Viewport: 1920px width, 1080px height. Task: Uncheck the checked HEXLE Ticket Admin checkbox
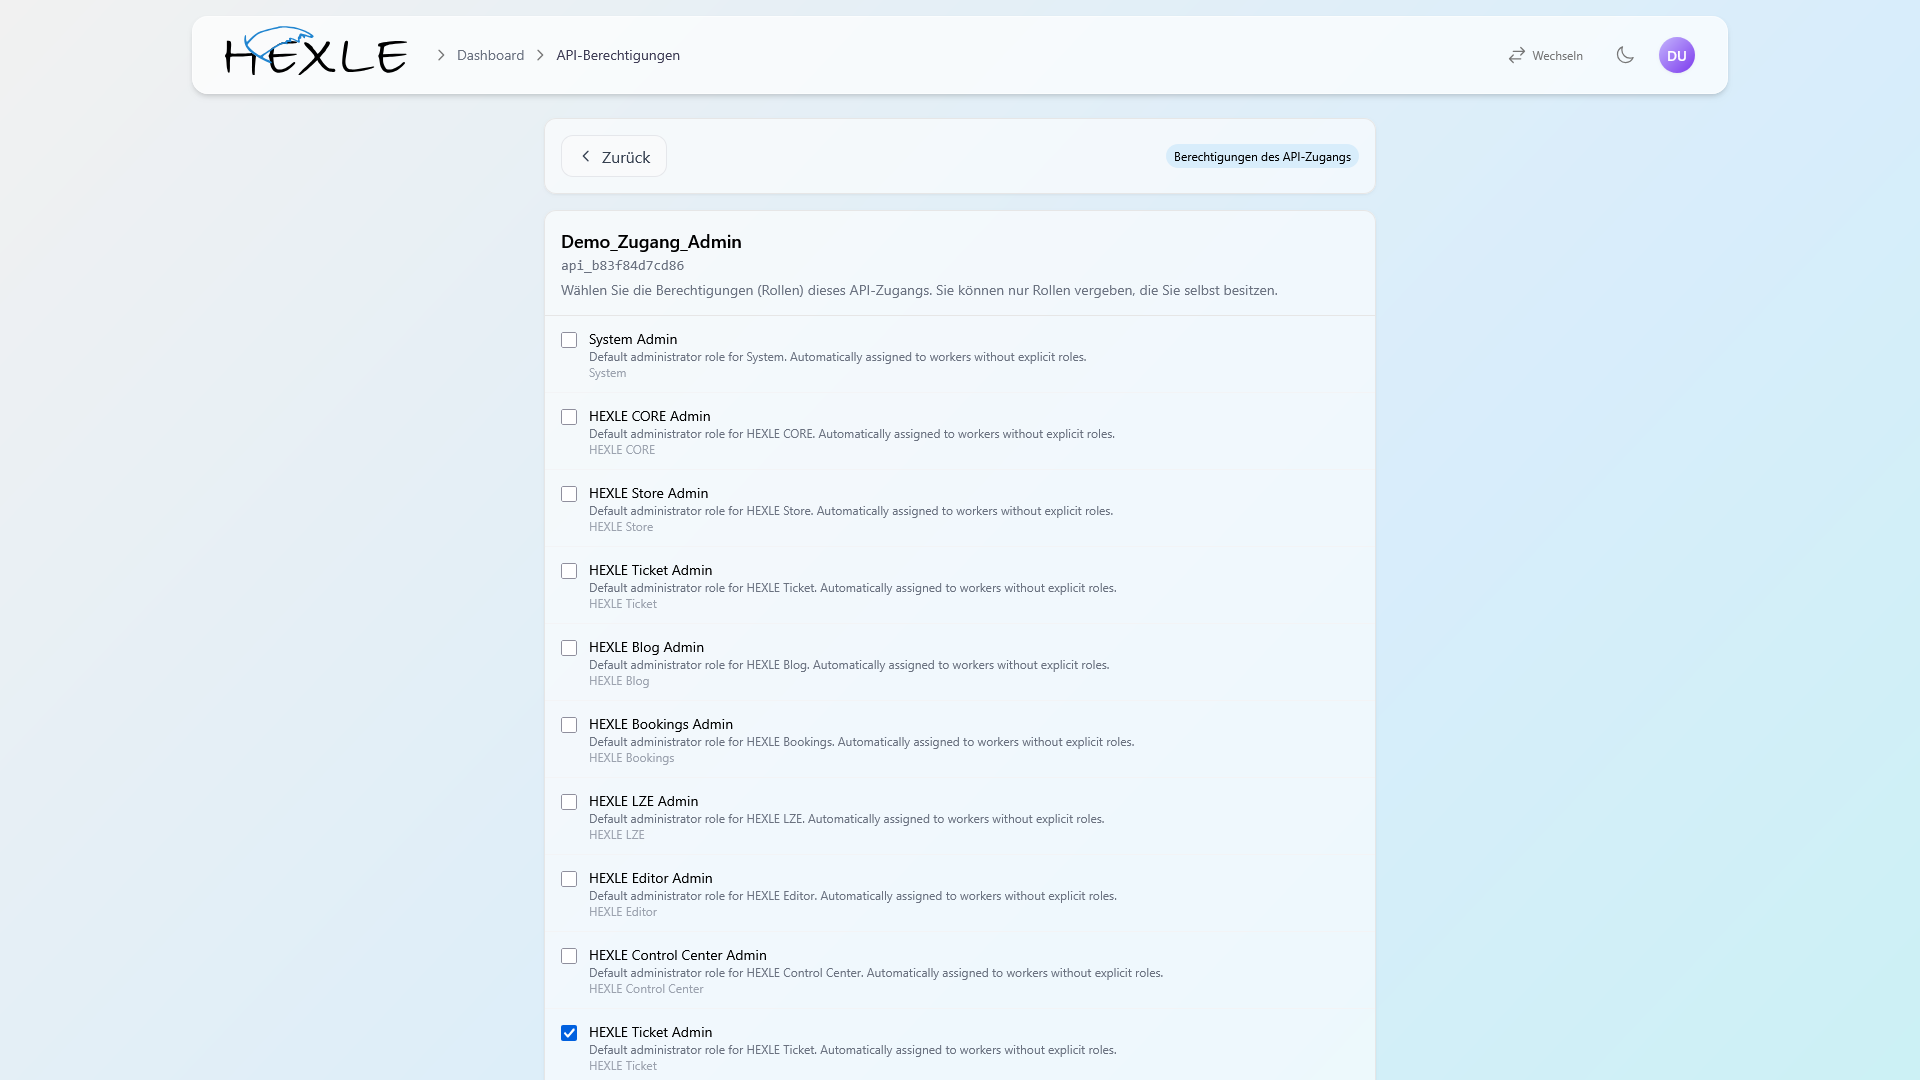coord(569,1033)
